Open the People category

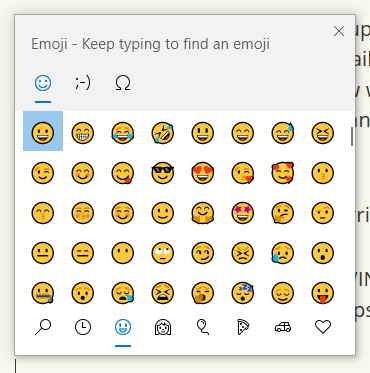pyautogui.click(x=163, y=327)
